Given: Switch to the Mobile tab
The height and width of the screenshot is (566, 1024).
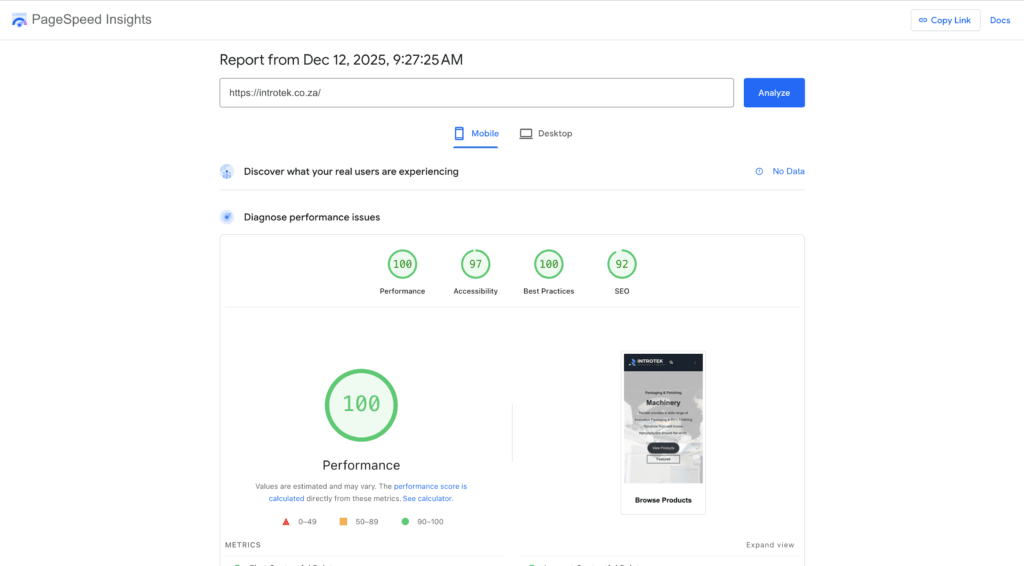Looking at the screenshot, I should pyautogui.click(x=476, y=134).
